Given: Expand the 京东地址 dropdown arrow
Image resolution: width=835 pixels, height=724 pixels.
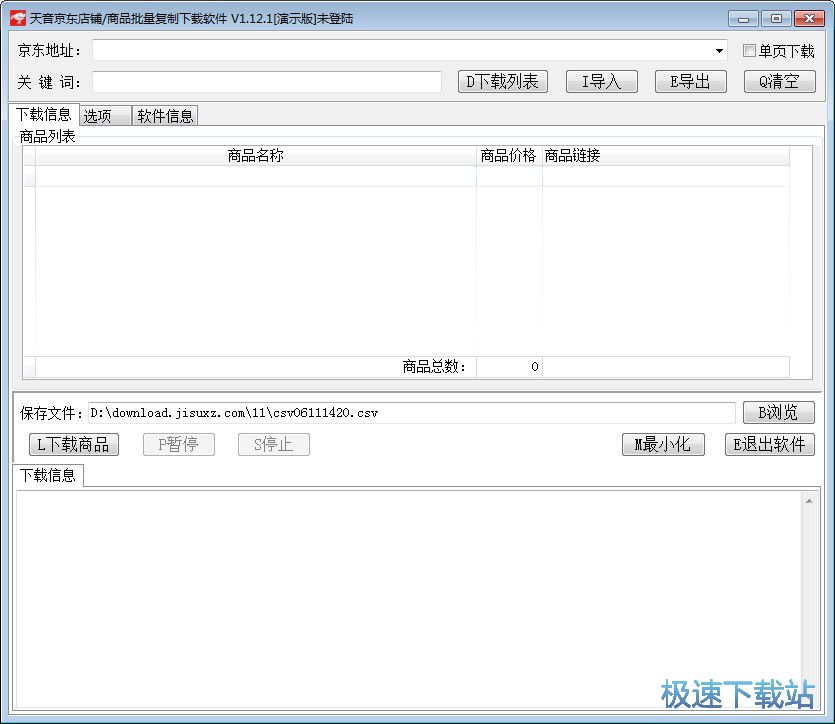Looking at the screenshot, I should pyautogui.click(x=719, y=51).
